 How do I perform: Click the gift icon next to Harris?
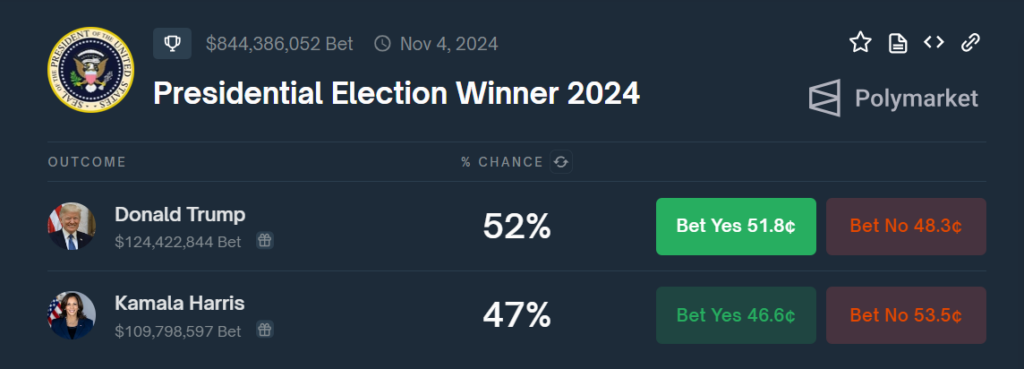pyautogui.click(x=264, y=330)
